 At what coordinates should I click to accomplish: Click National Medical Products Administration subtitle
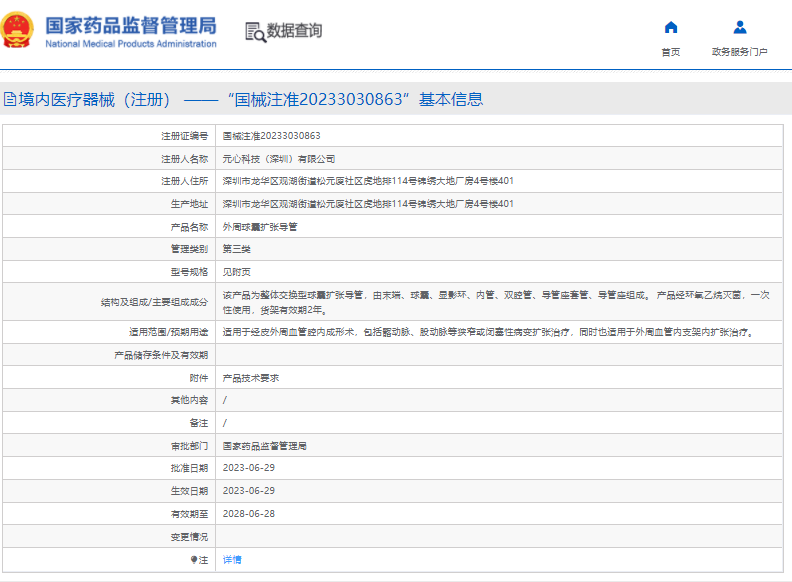point(131,44)
